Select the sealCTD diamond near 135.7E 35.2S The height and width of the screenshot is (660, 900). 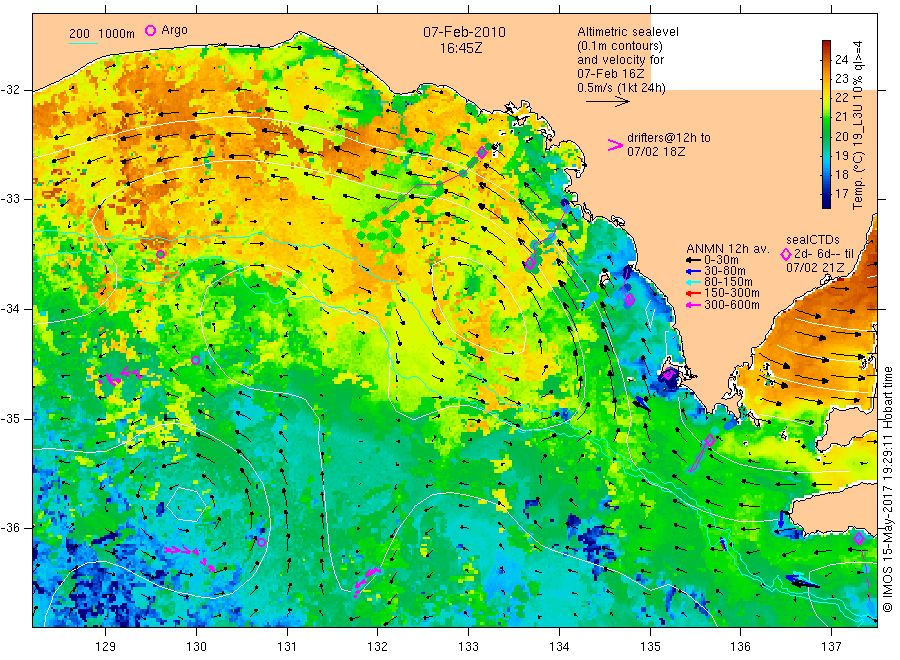710,441
